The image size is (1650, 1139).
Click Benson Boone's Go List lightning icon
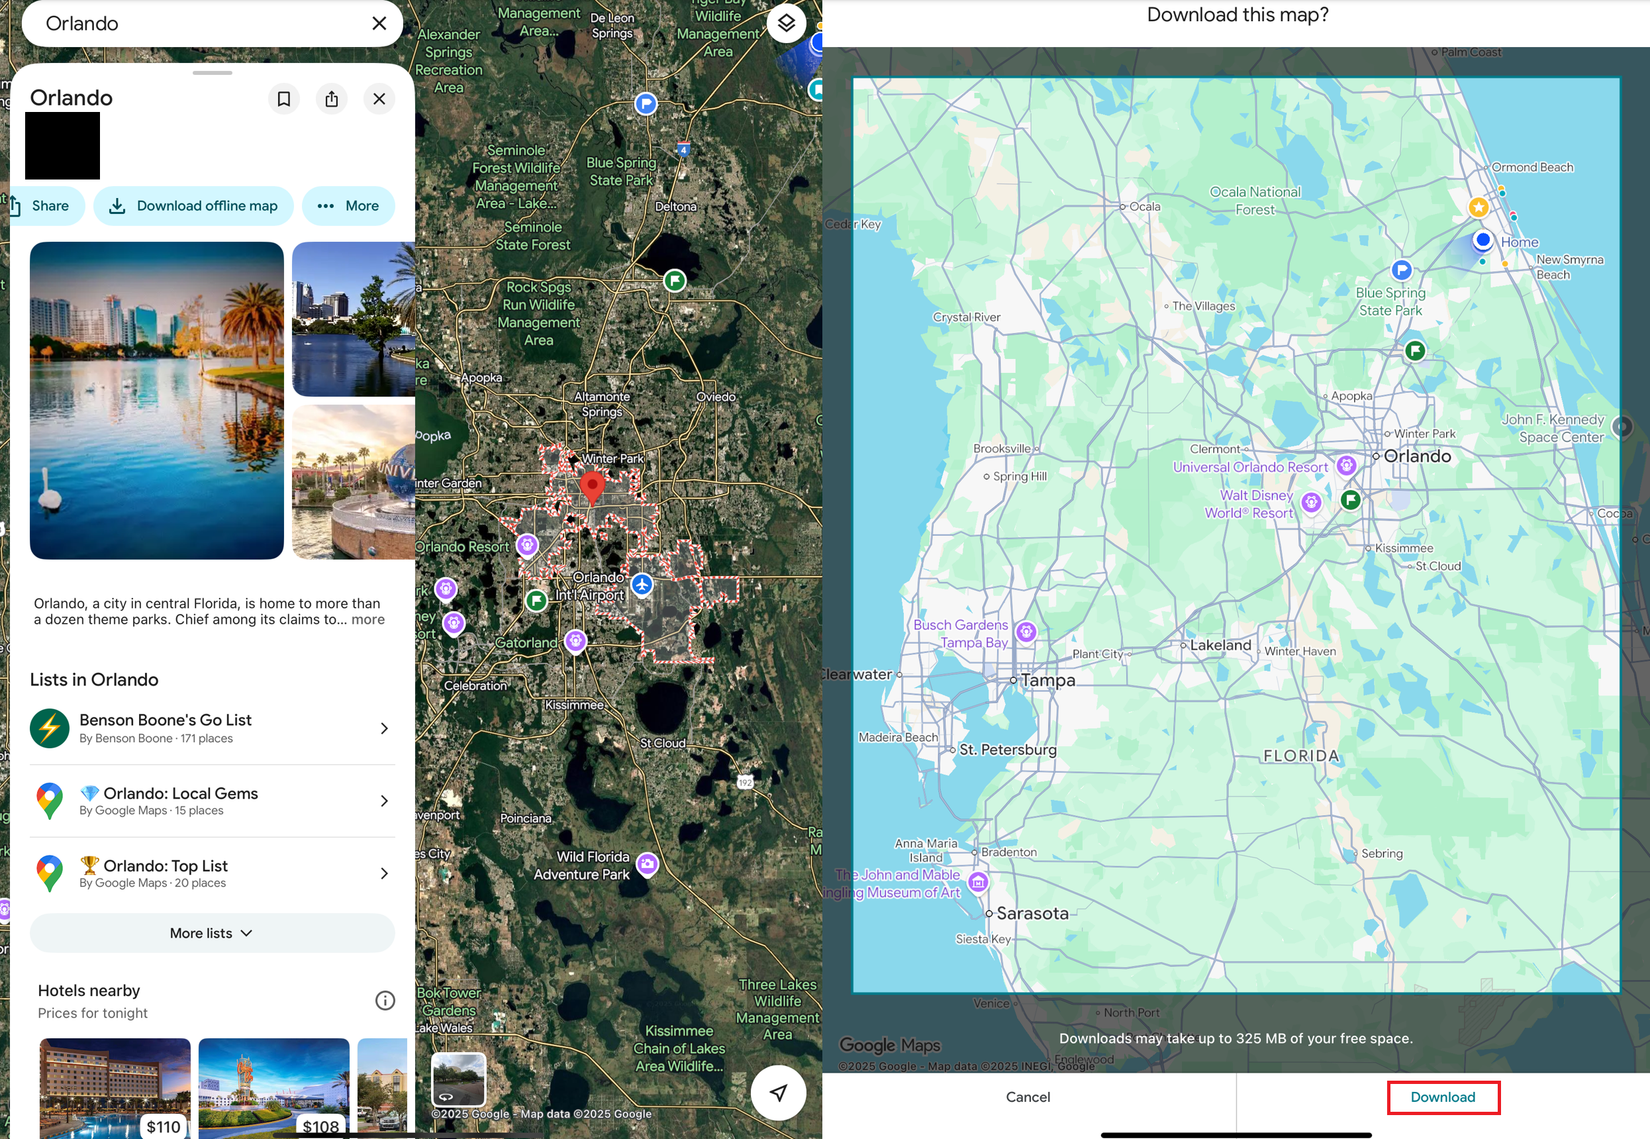point(50,728)
